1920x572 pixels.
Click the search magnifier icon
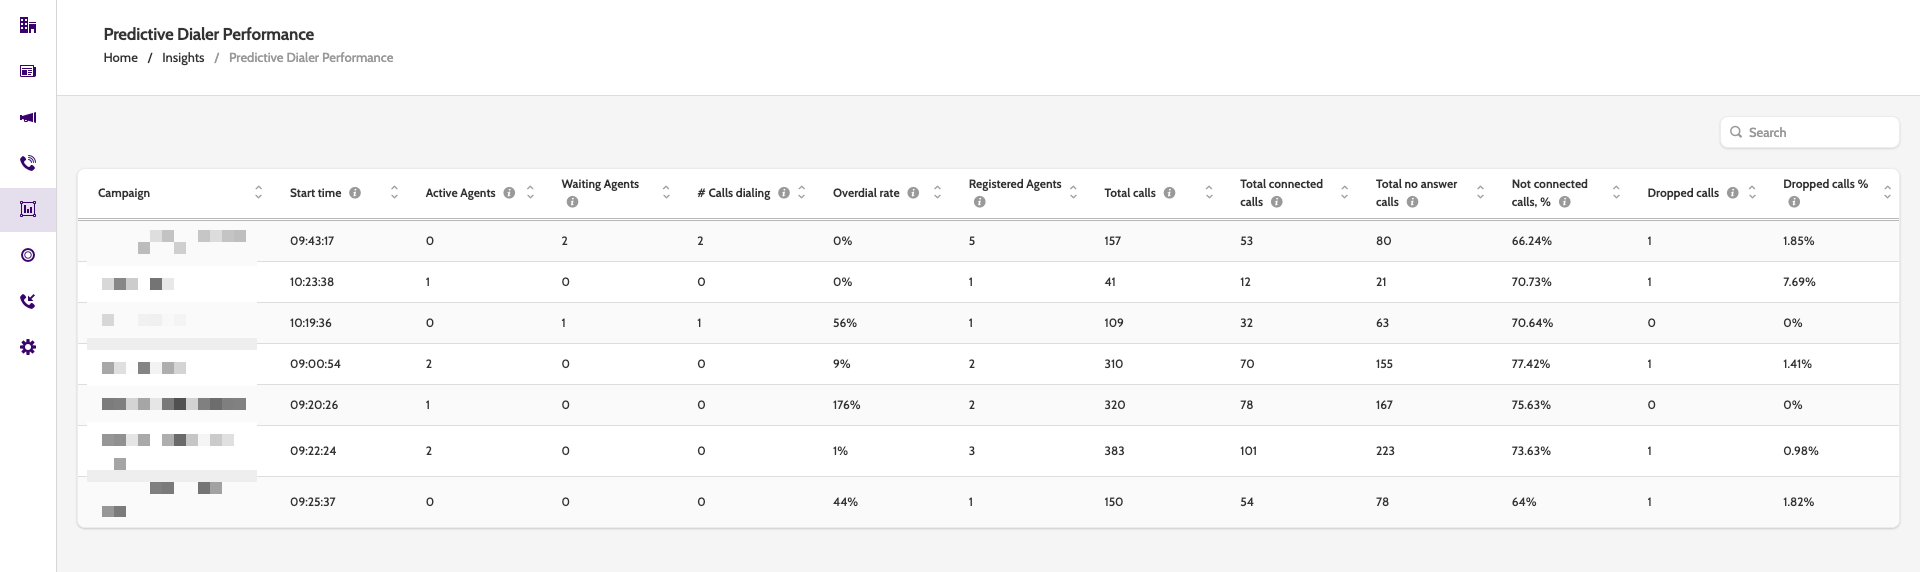coord(1736,132)
